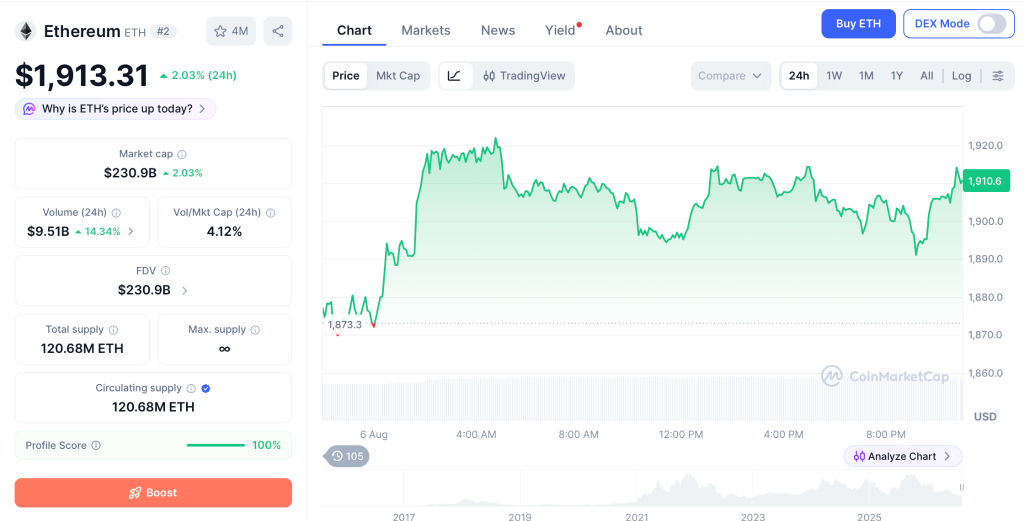This screenshot has height=521, width=1024.
Task: Click the Buy ETH button
Action: pyautogui.click(x=858, y=24)
